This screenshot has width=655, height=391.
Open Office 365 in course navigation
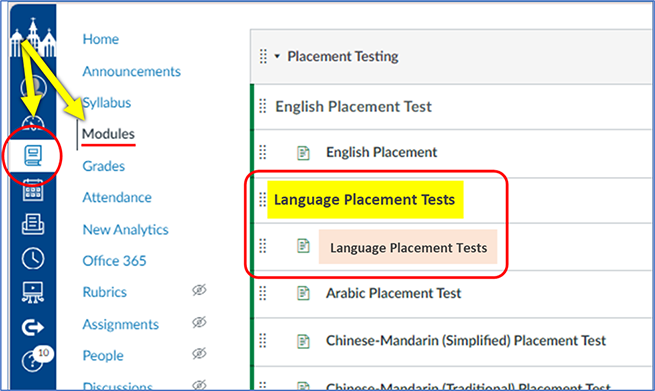pyautogui.click(x=114, y=261)
